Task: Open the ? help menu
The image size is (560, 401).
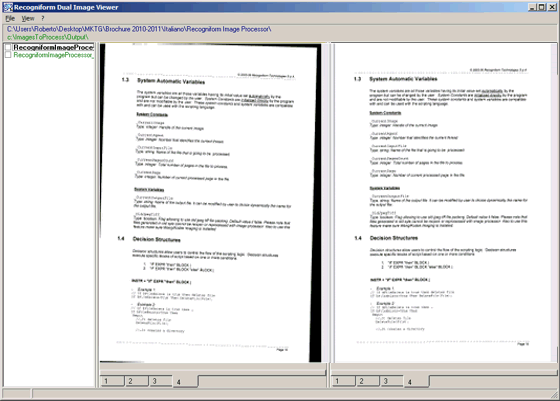Action: coord(43,18)
